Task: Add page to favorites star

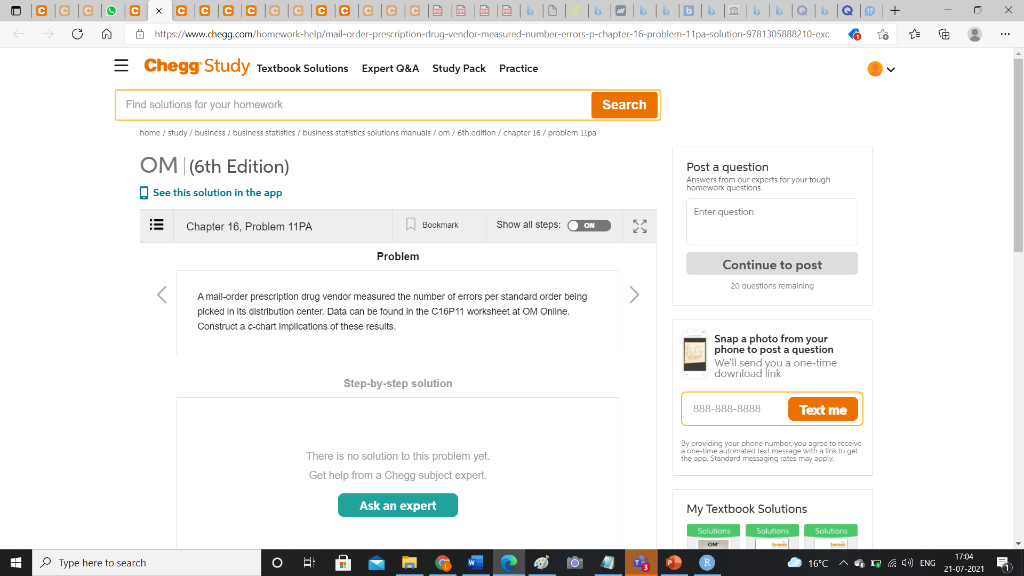Action: (883, 35)
